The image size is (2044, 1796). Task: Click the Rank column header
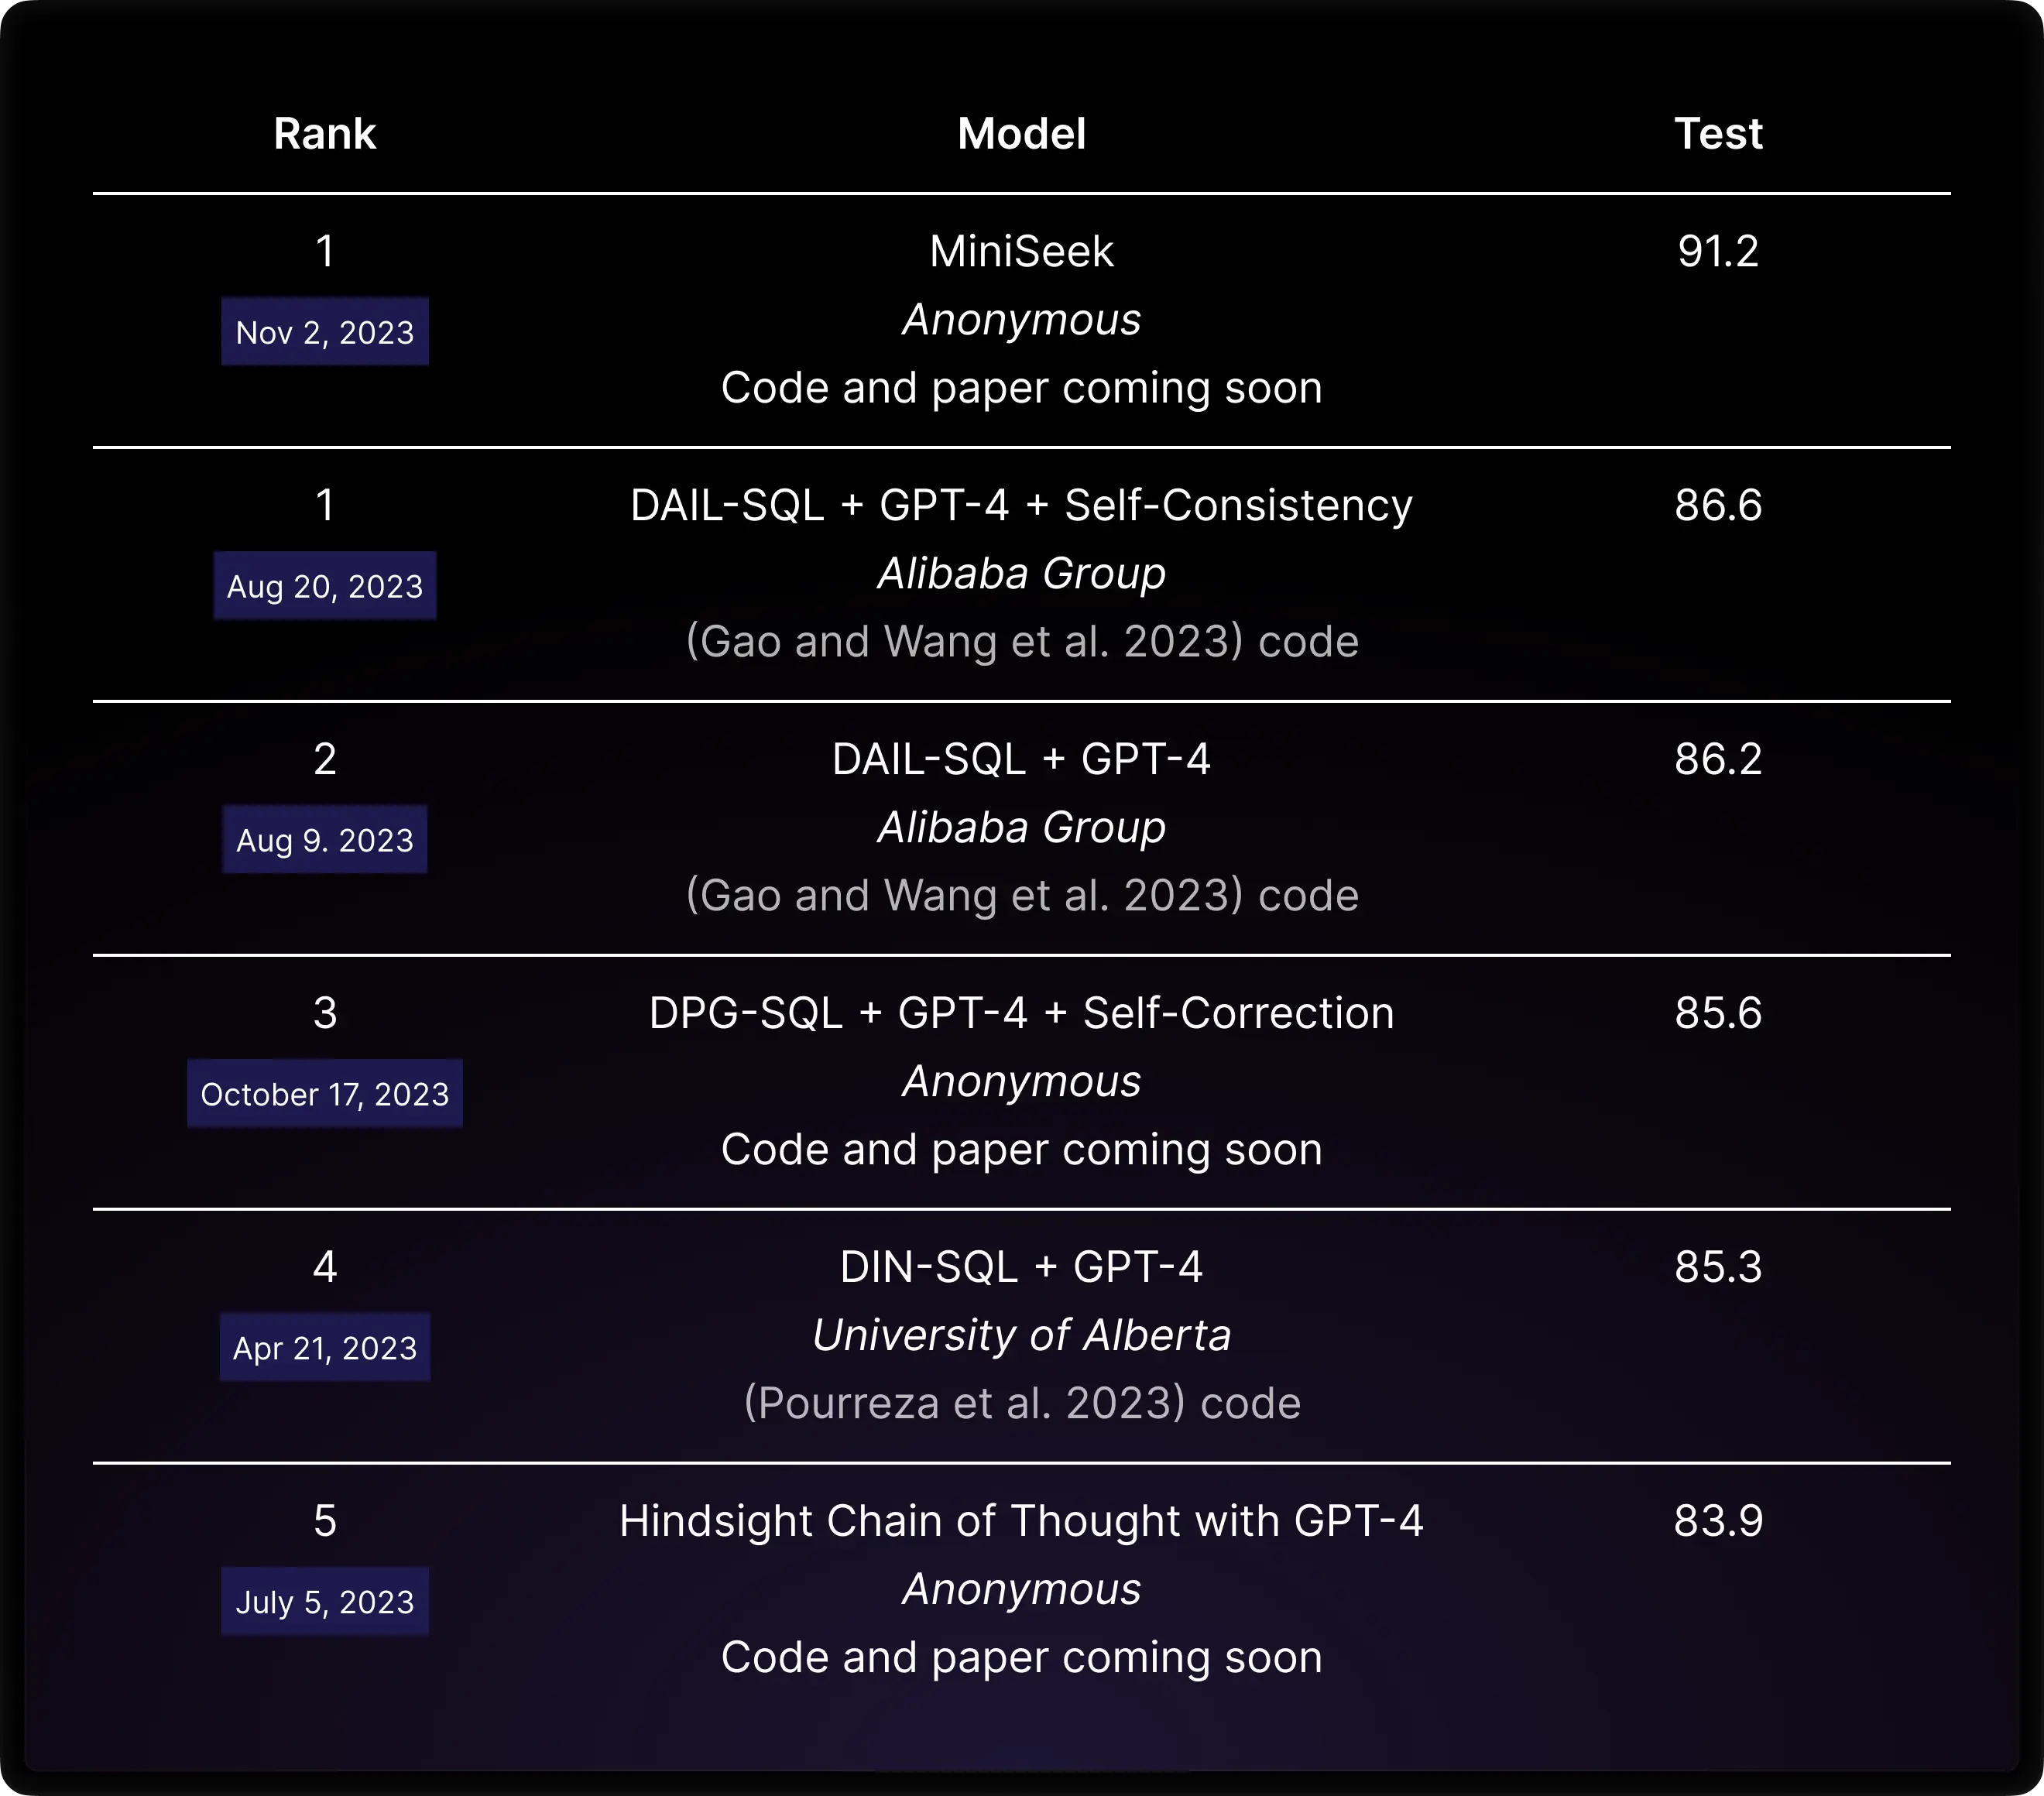pos(325,134)
